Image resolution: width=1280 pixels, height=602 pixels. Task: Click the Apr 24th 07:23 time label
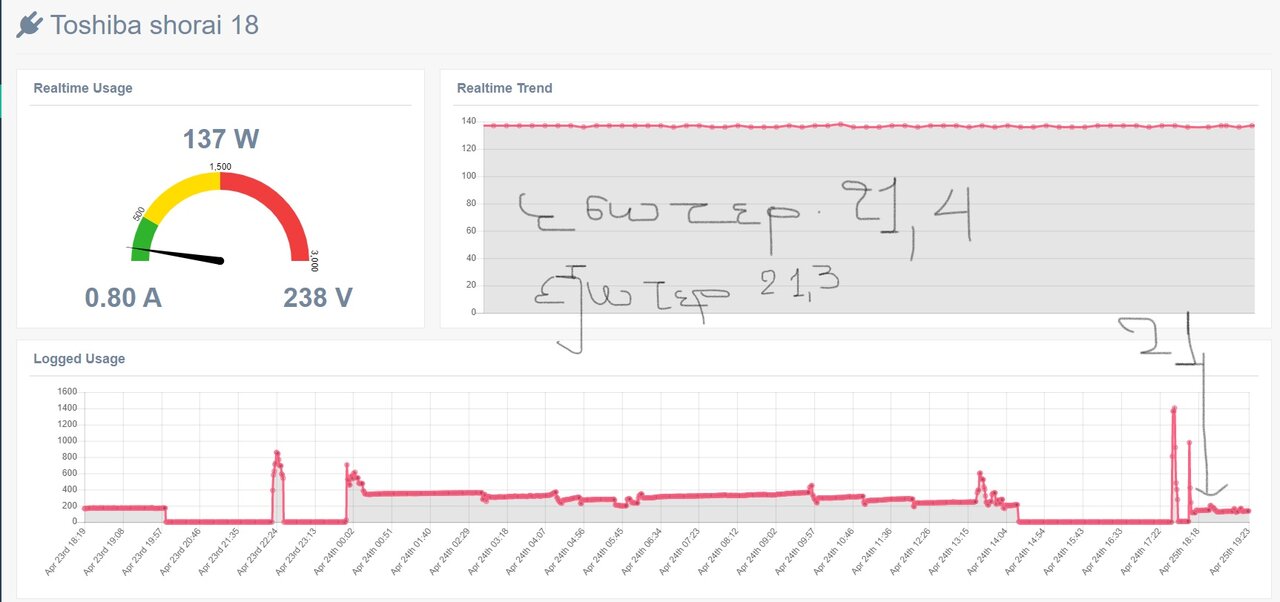pos(680,551)
